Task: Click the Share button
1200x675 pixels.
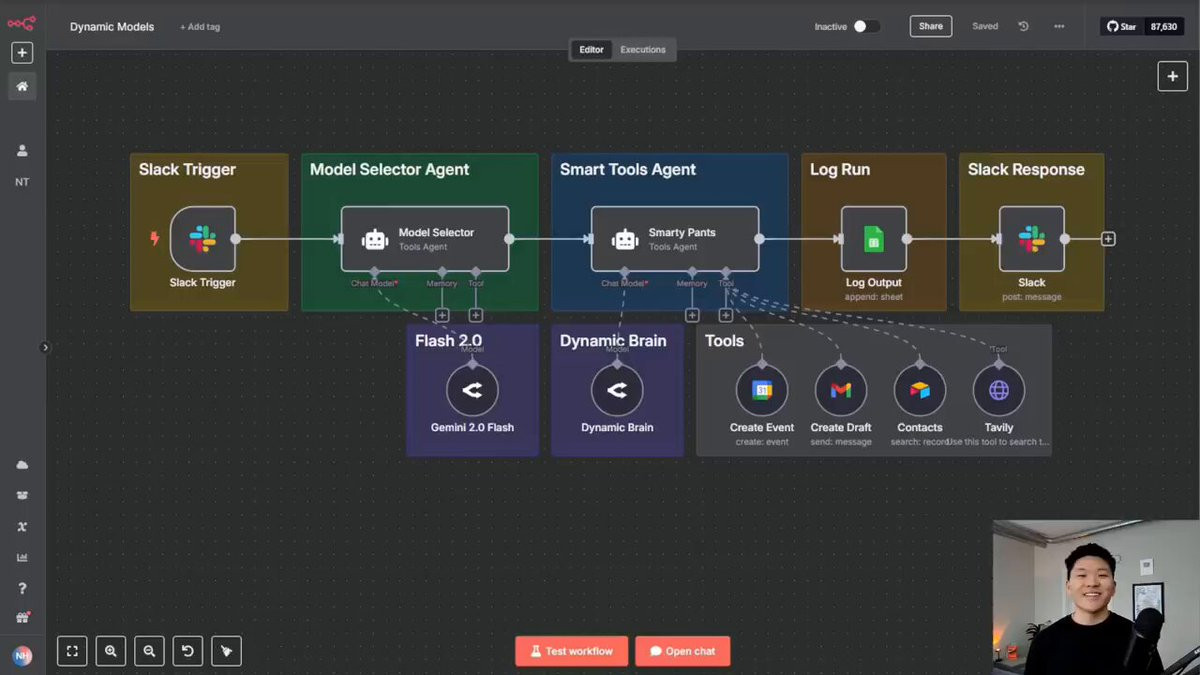Action: (x=930, y=27)
